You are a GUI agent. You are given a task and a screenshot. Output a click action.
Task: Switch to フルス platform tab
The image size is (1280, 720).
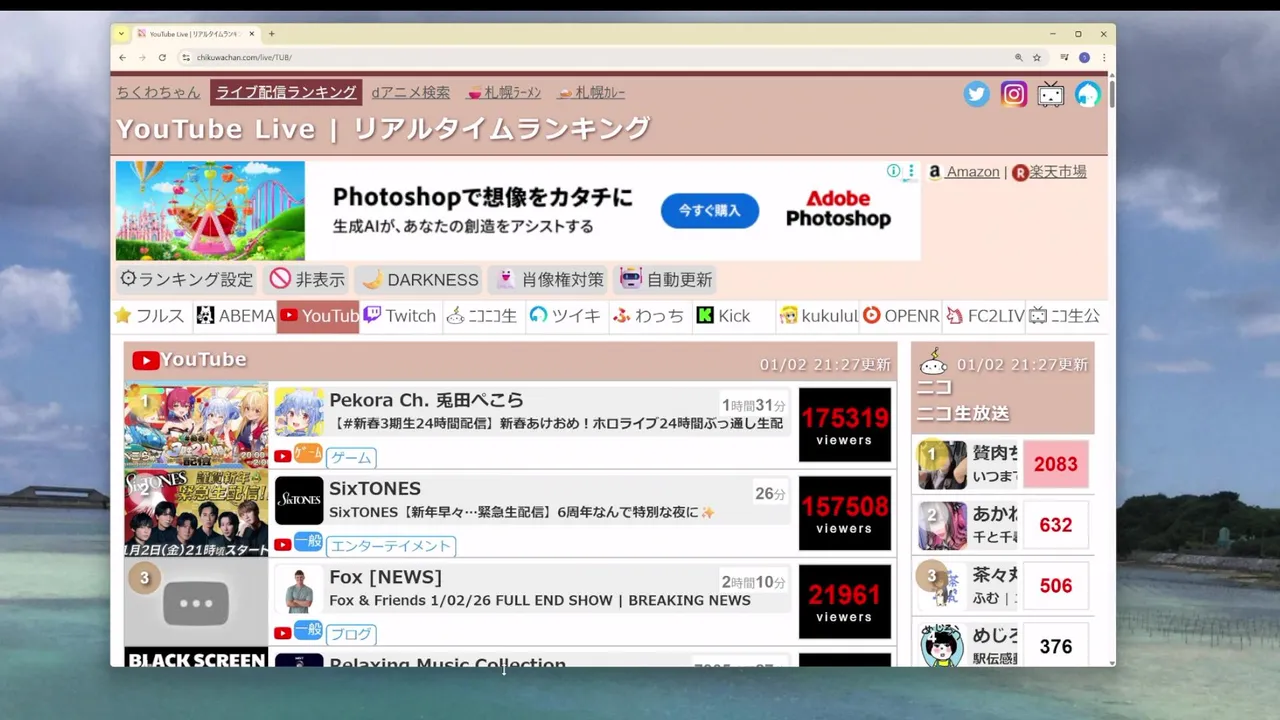pos(151,316)
